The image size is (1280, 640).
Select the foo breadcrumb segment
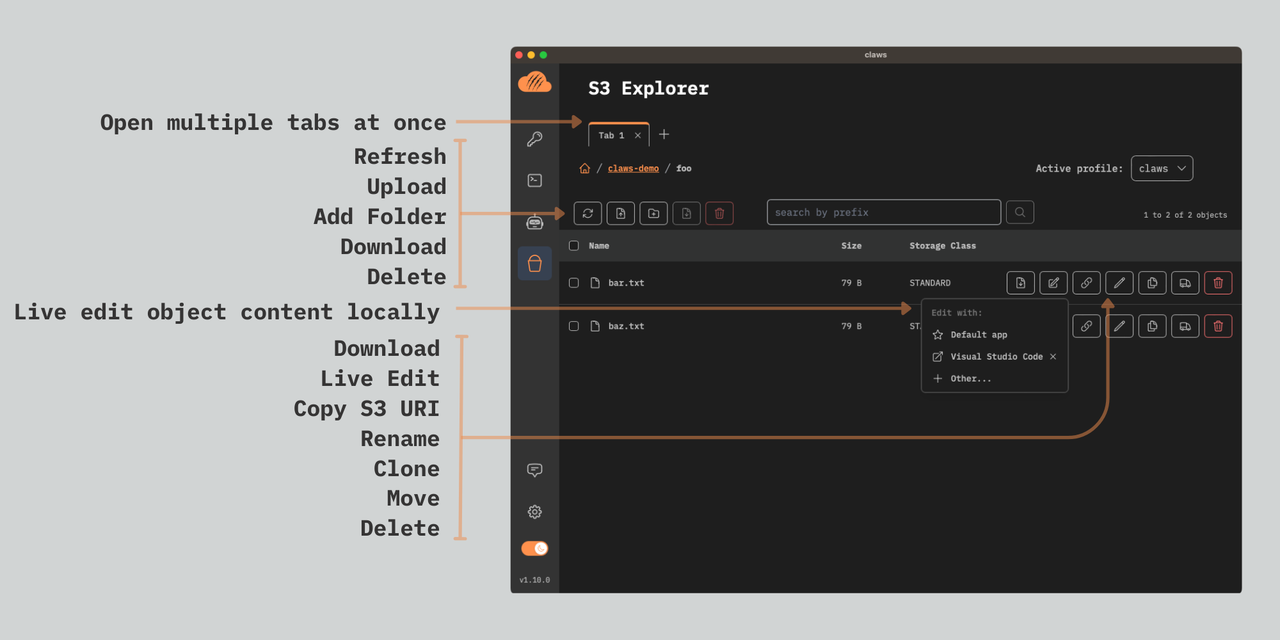pyautogui.click(x=684, y=168)
